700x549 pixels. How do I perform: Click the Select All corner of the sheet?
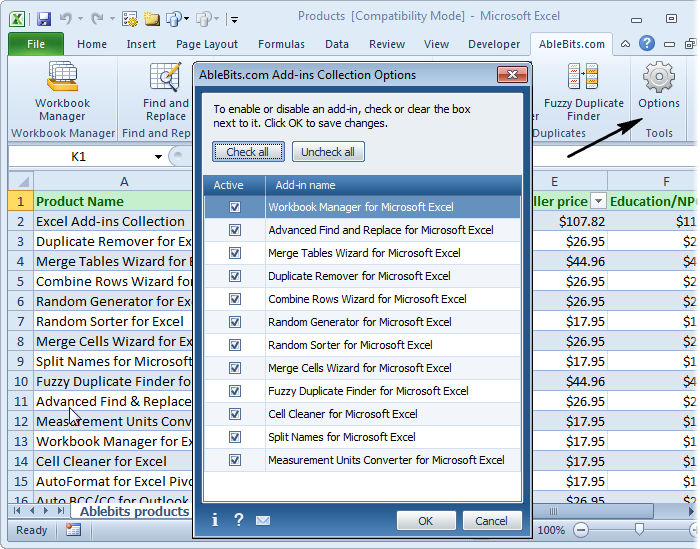(21, 181)
